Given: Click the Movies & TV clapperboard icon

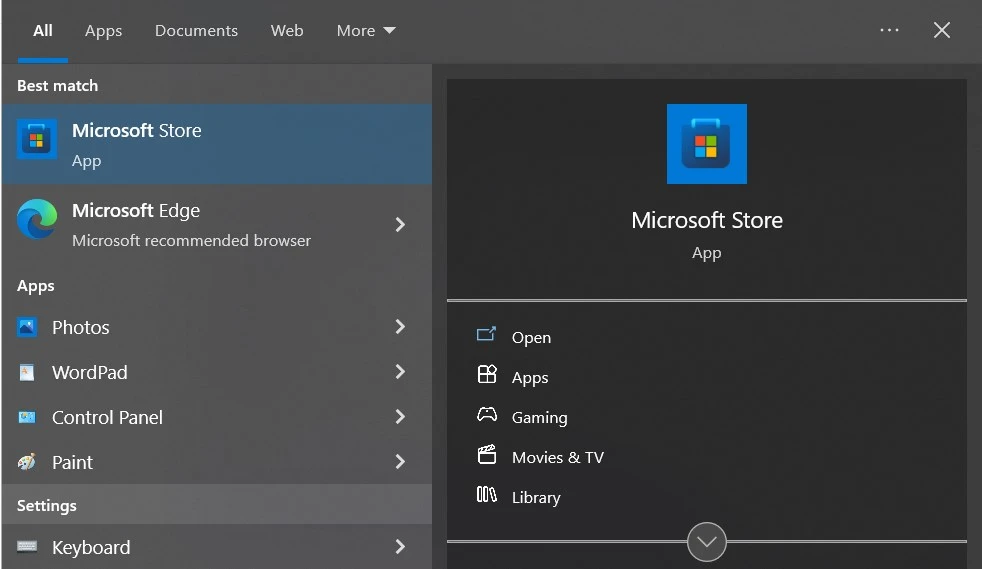Looking at the screenshot, I should coord(487,454).
